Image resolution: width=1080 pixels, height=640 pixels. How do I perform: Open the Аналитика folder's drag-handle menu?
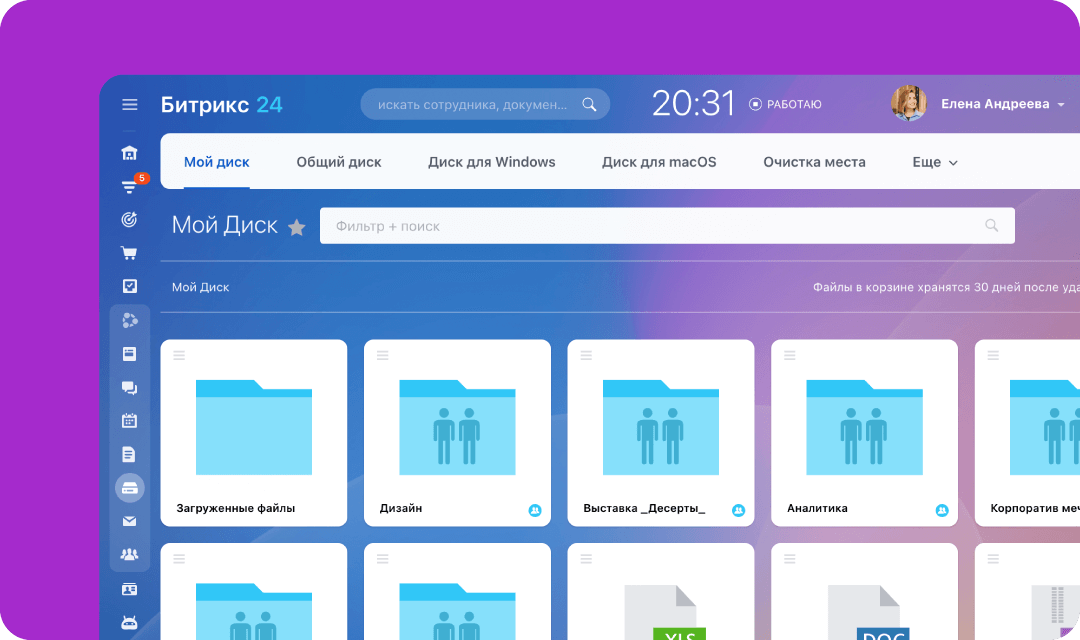pyautogui.click(x=790, y=355)
